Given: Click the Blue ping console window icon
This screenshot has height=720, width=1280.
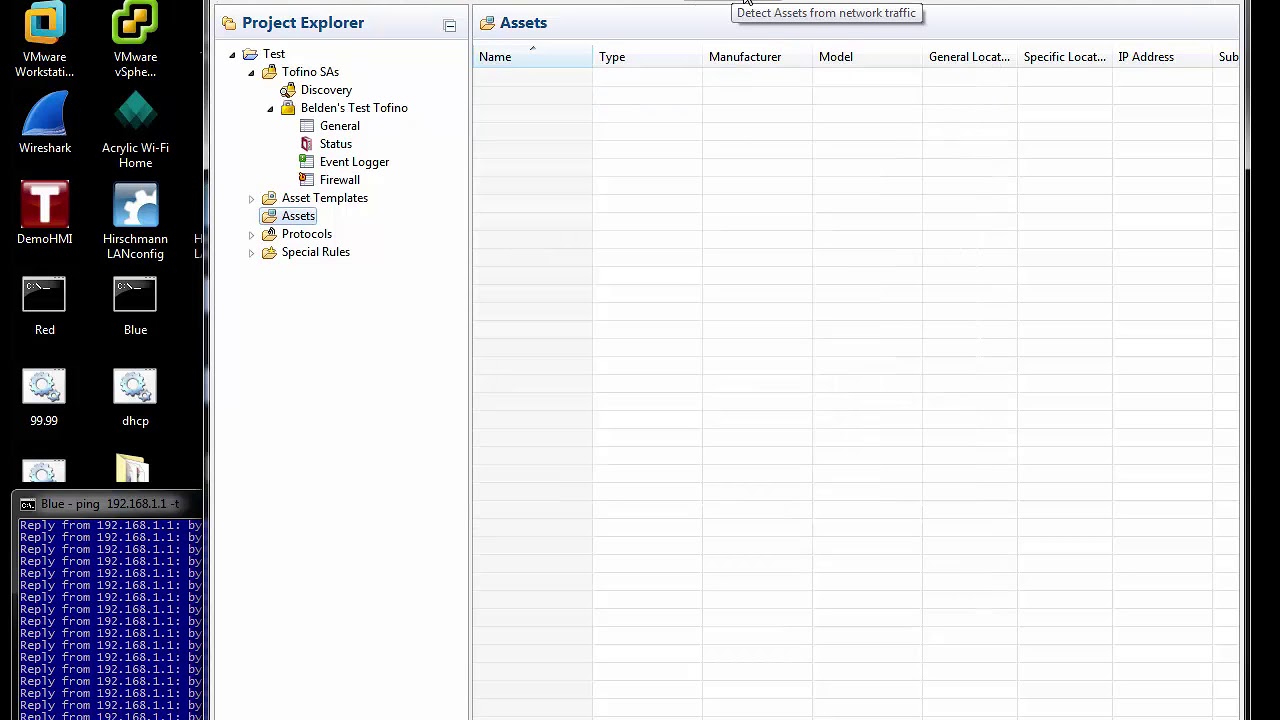Looking at the screenshot, I should tap(28, 504).
